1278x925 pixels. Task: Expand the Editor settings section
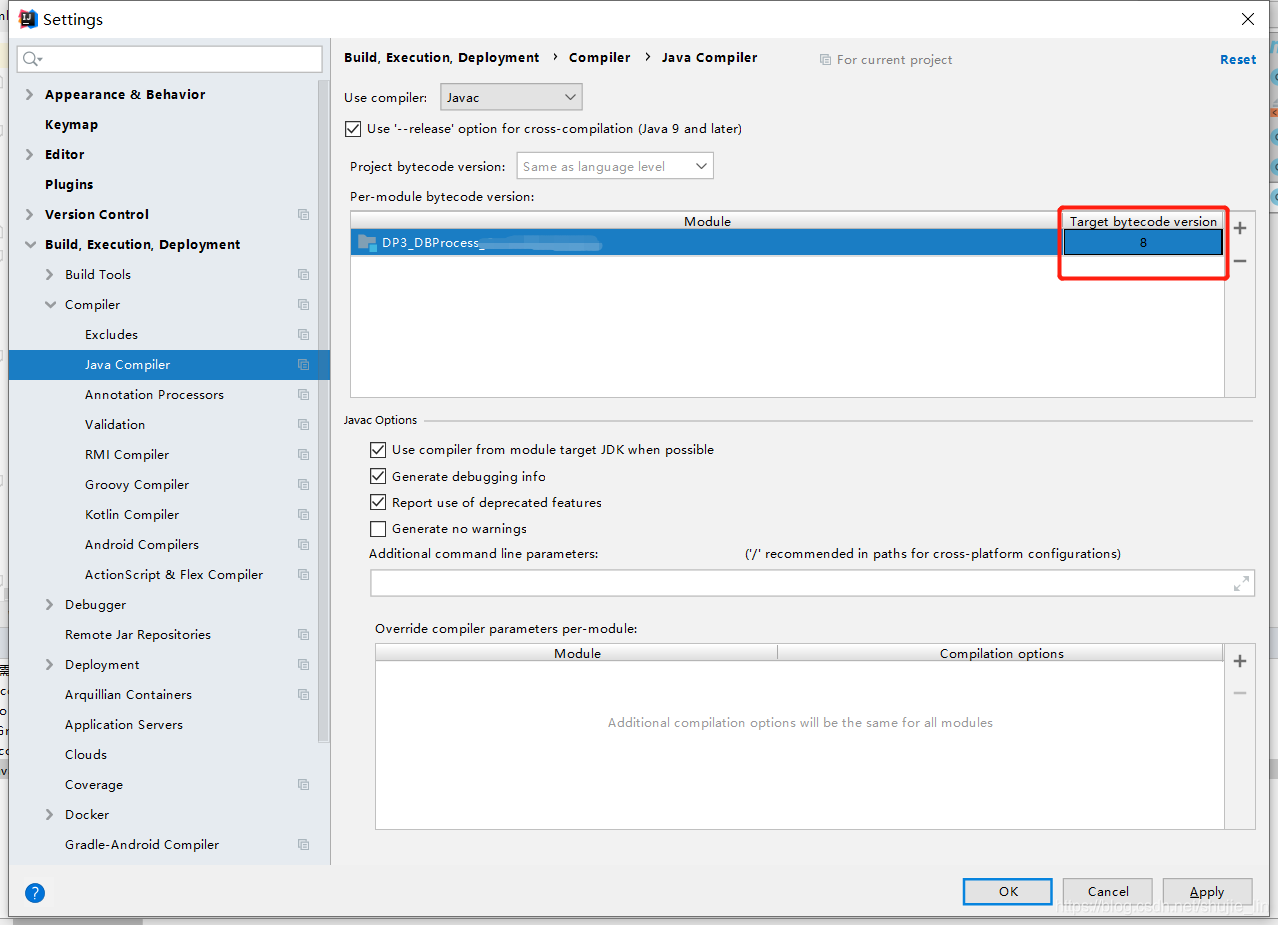(x=30, y=154)
